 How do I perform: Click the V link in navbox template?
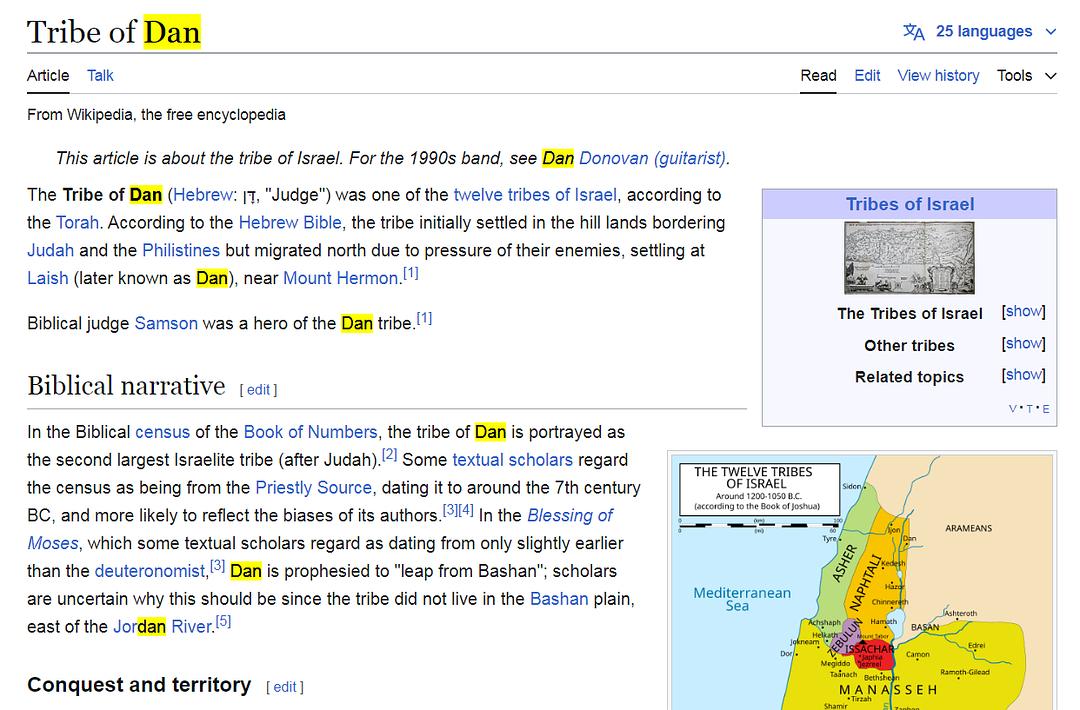coord(1013,409)
